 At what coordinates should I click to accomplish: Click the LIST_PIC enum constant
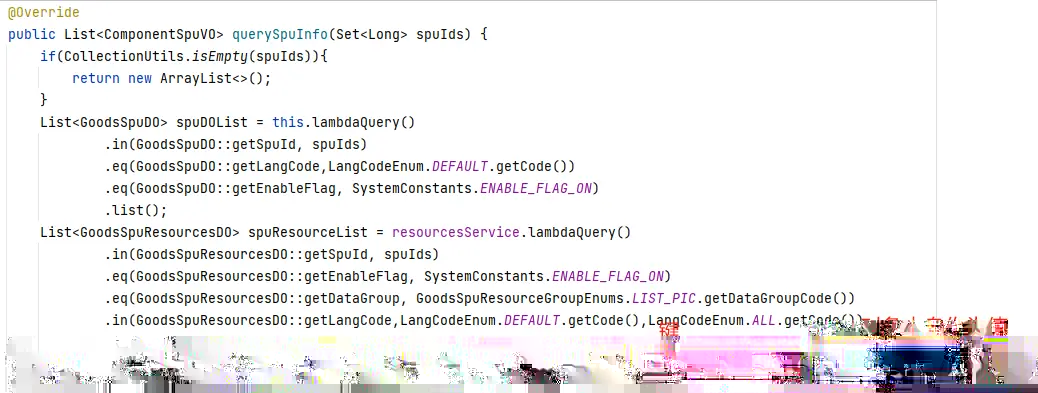coord(664,298)
